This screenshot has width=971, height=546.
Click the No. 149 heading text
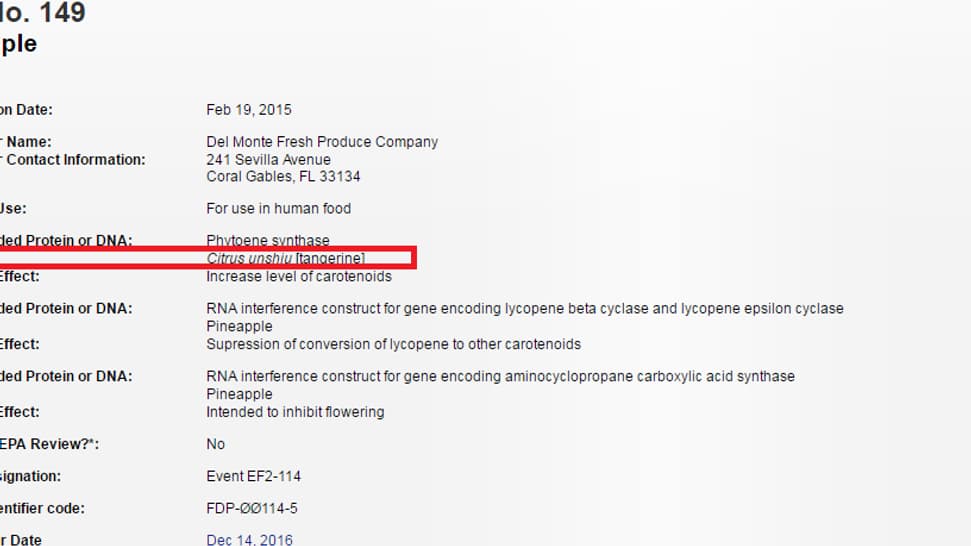point(43,12)
